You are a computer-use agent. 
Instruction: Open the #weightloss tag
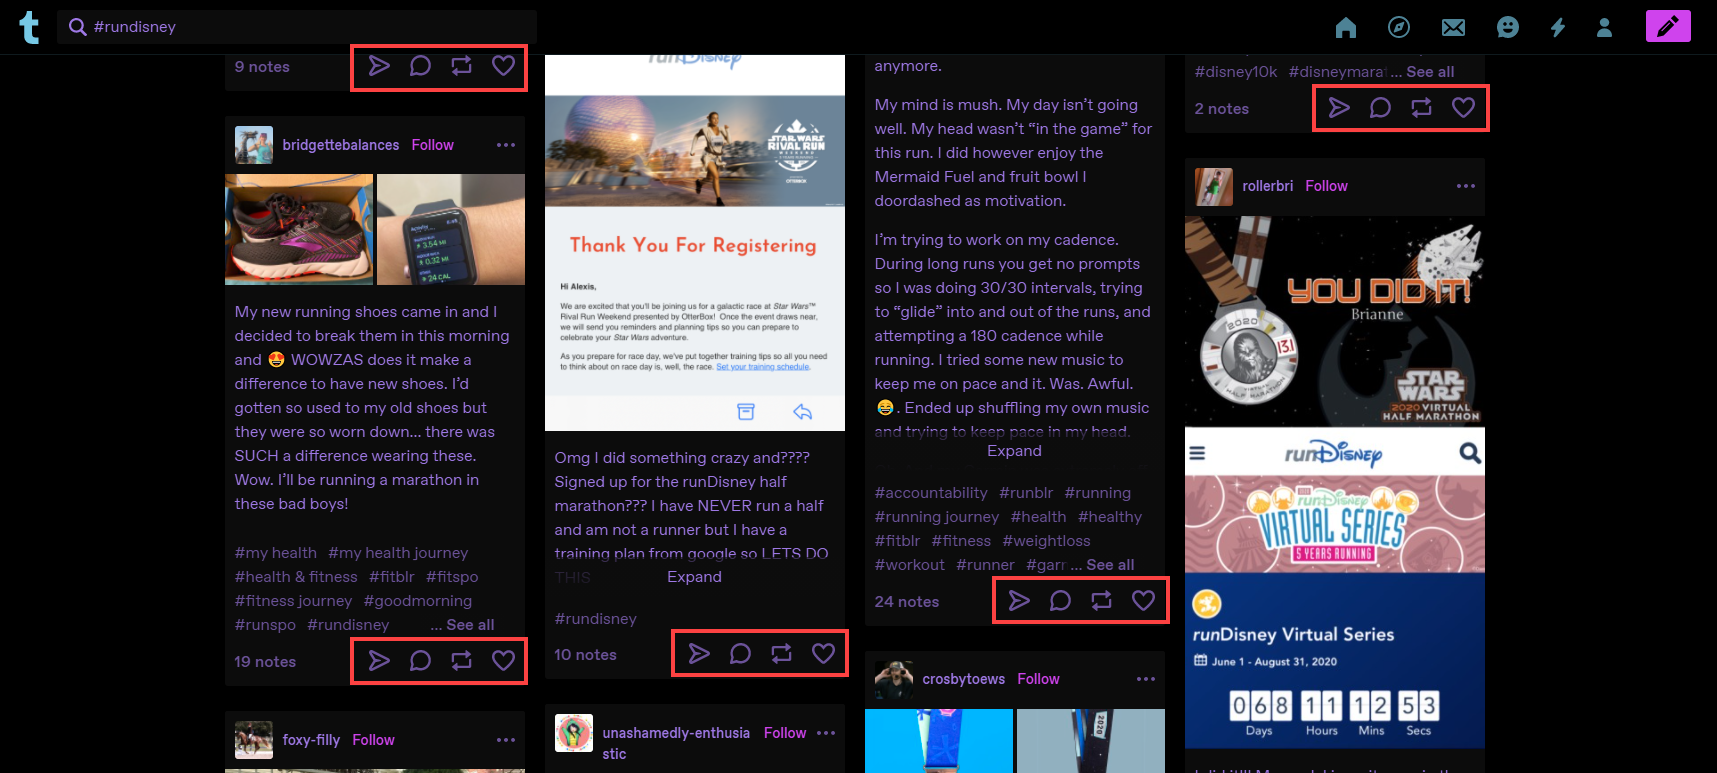tap(1047, 541)
